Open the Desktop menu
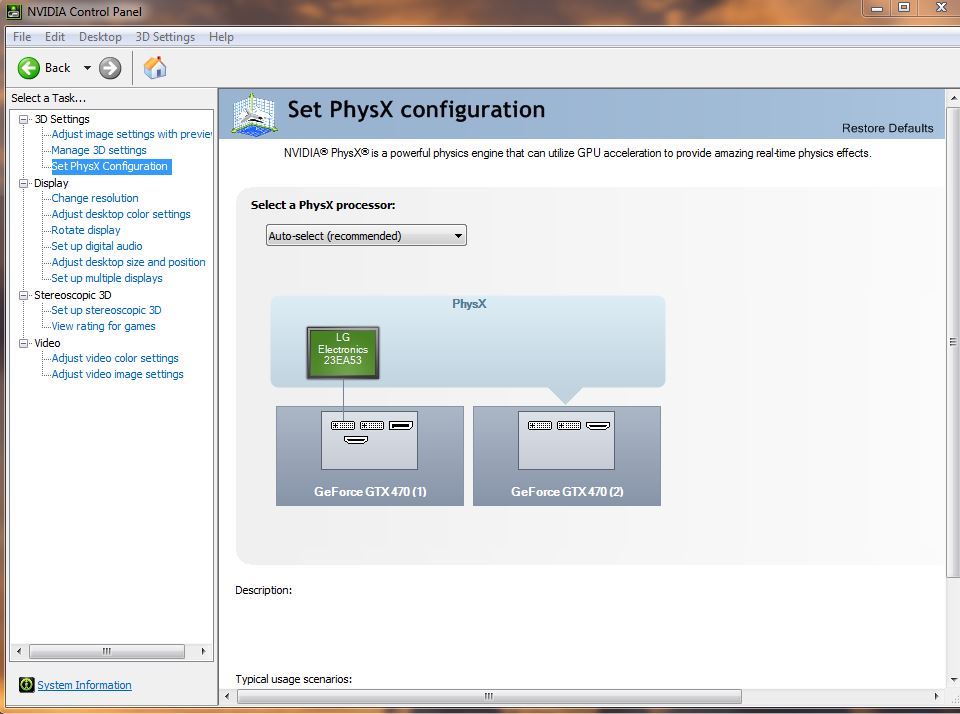The width and height of the screenshot is (960, 714). coord(100,37)
